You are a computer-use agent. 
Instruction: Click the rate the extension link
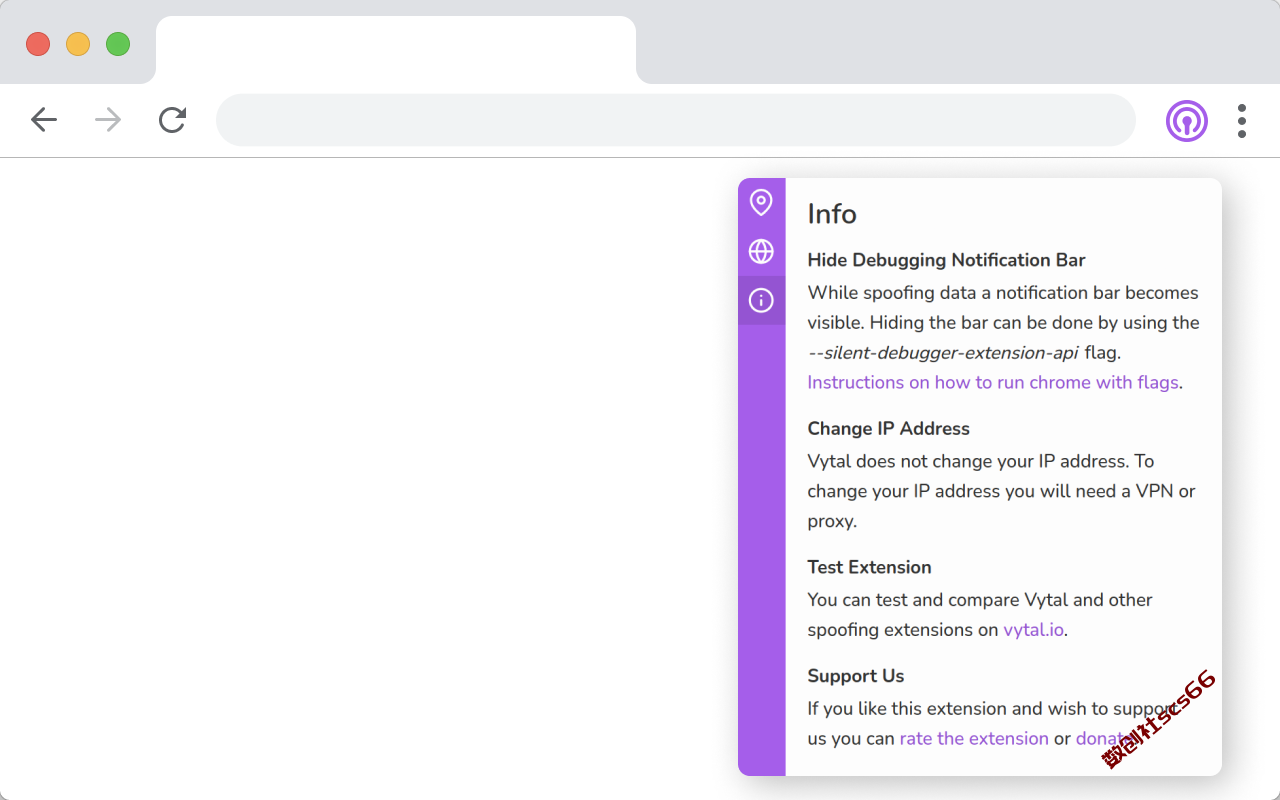click(x=974, y=738)
